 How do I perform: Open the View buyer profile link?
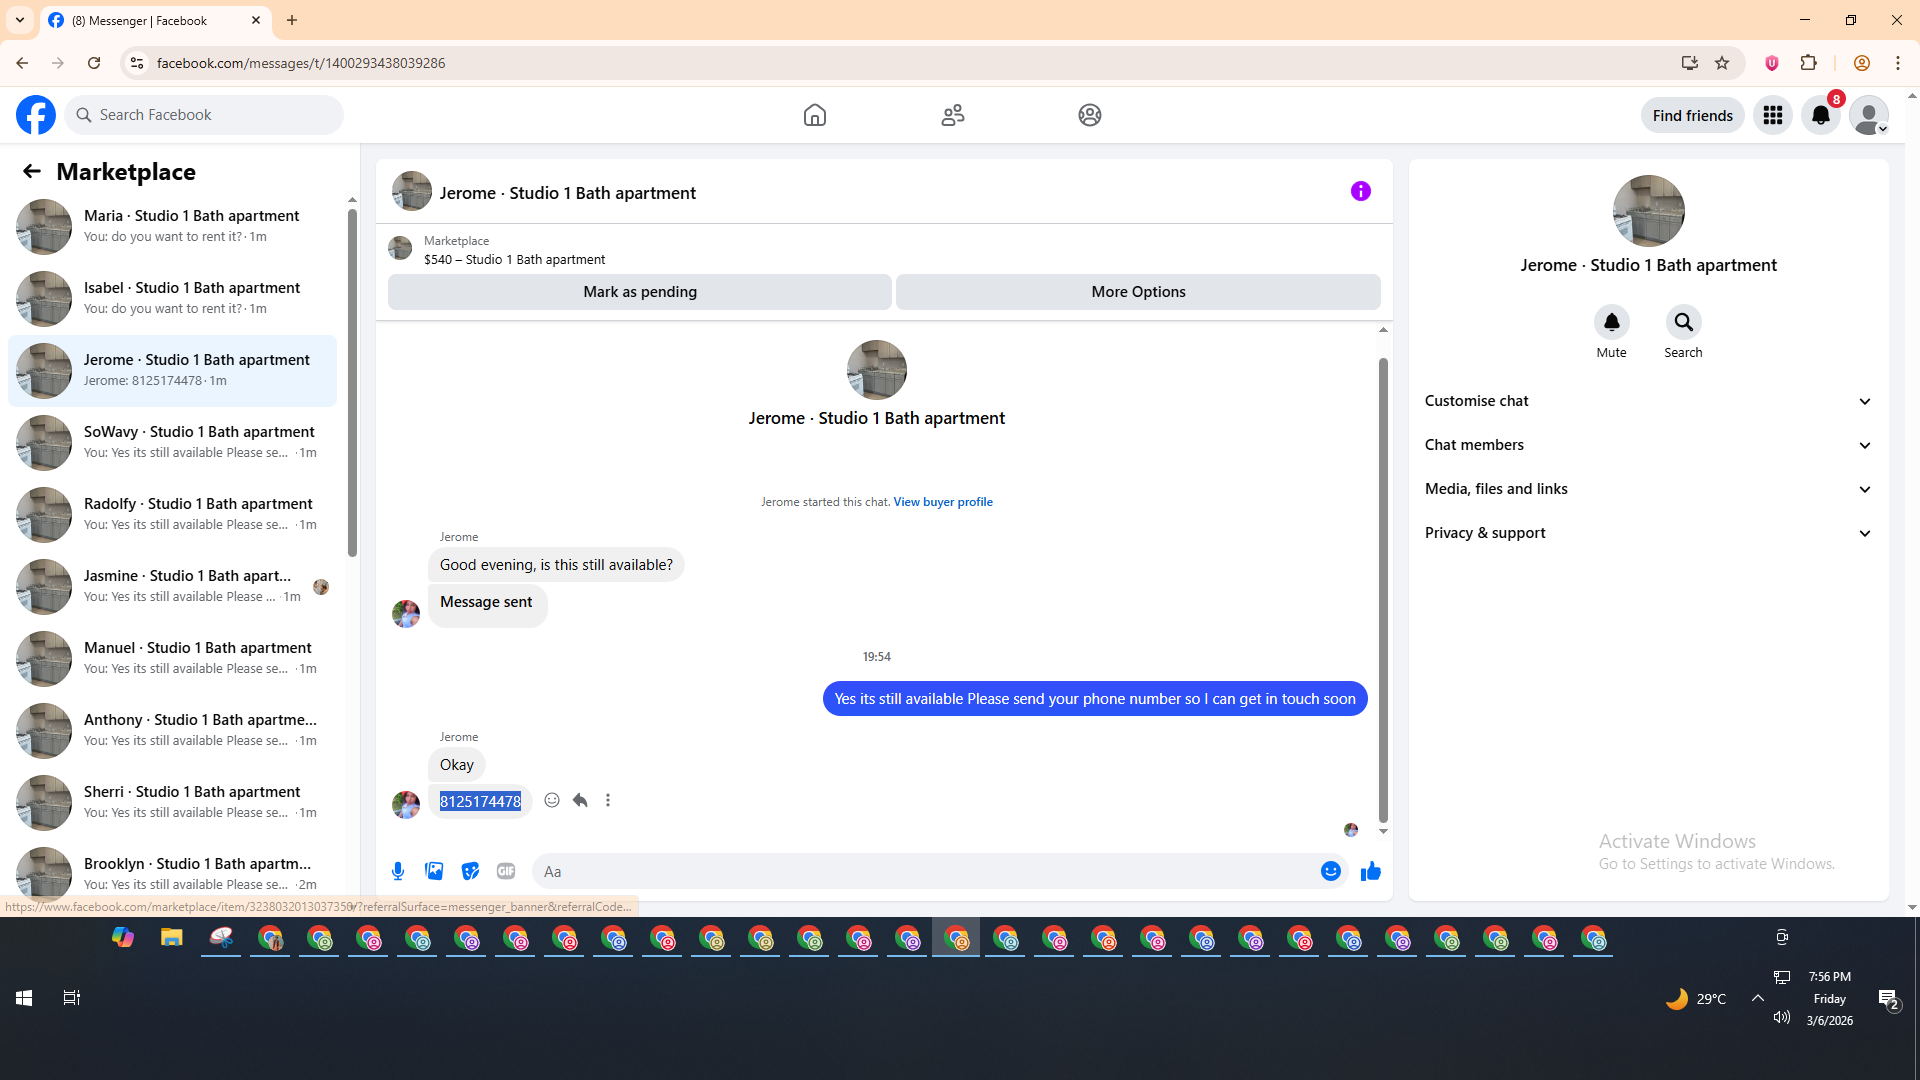942,502
